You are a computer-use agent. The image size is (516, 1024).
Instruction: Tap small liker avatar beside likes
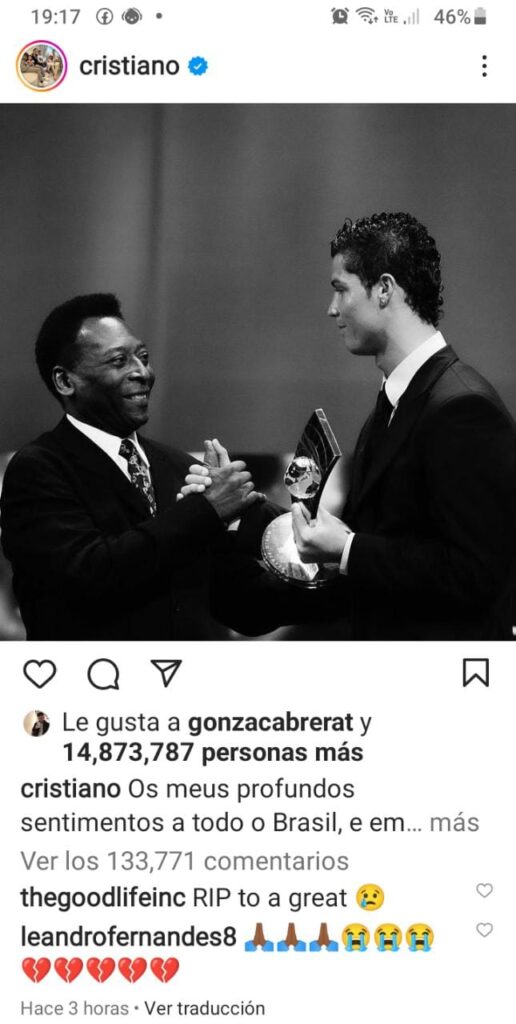37,723
